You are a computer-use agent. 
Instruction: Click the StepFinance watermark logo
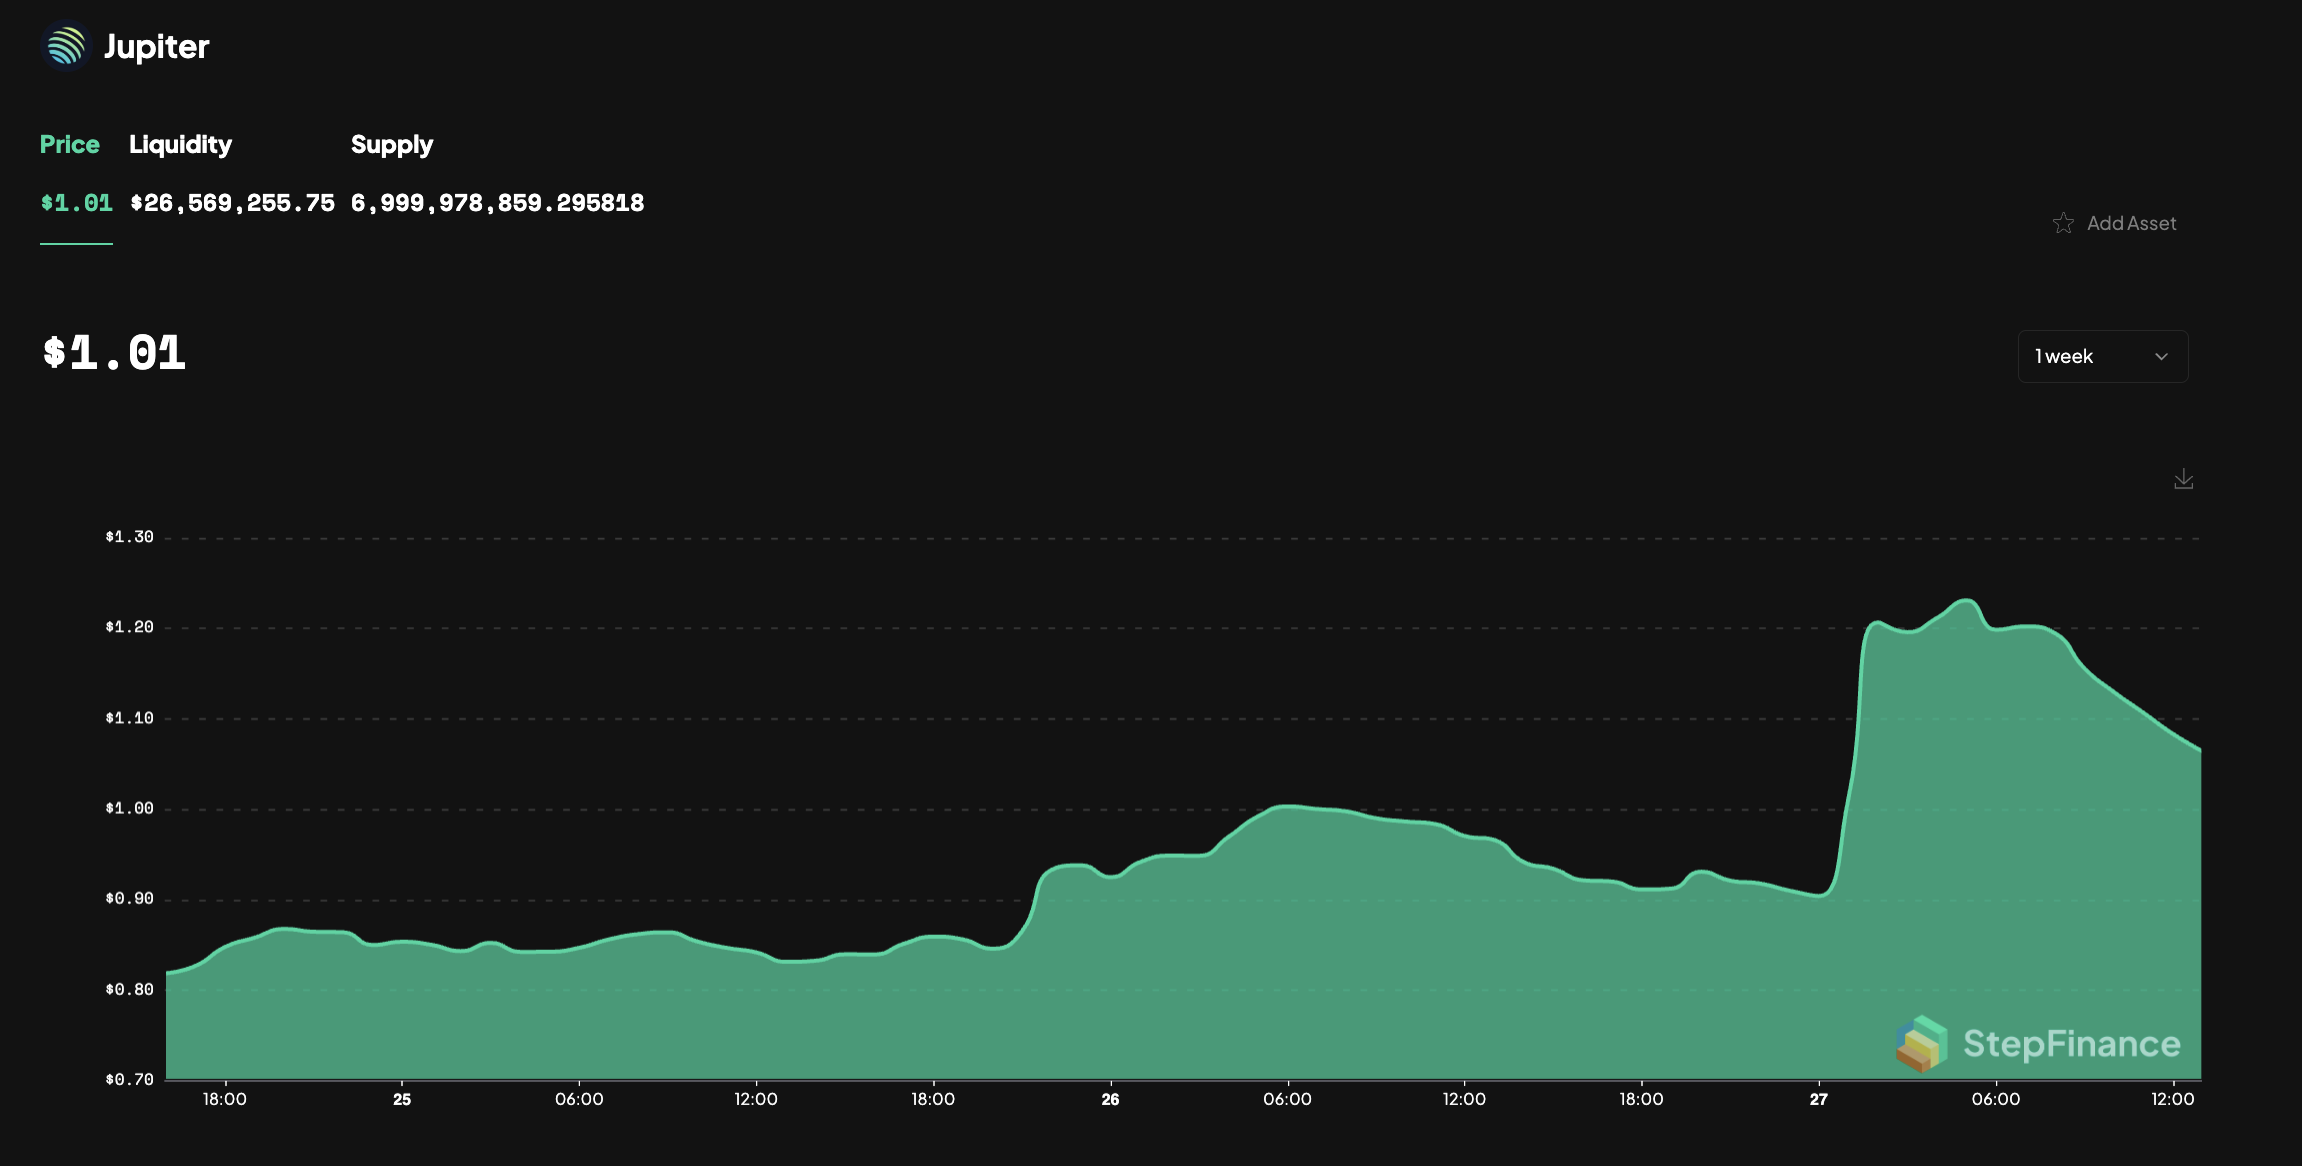[1921, 1043]
